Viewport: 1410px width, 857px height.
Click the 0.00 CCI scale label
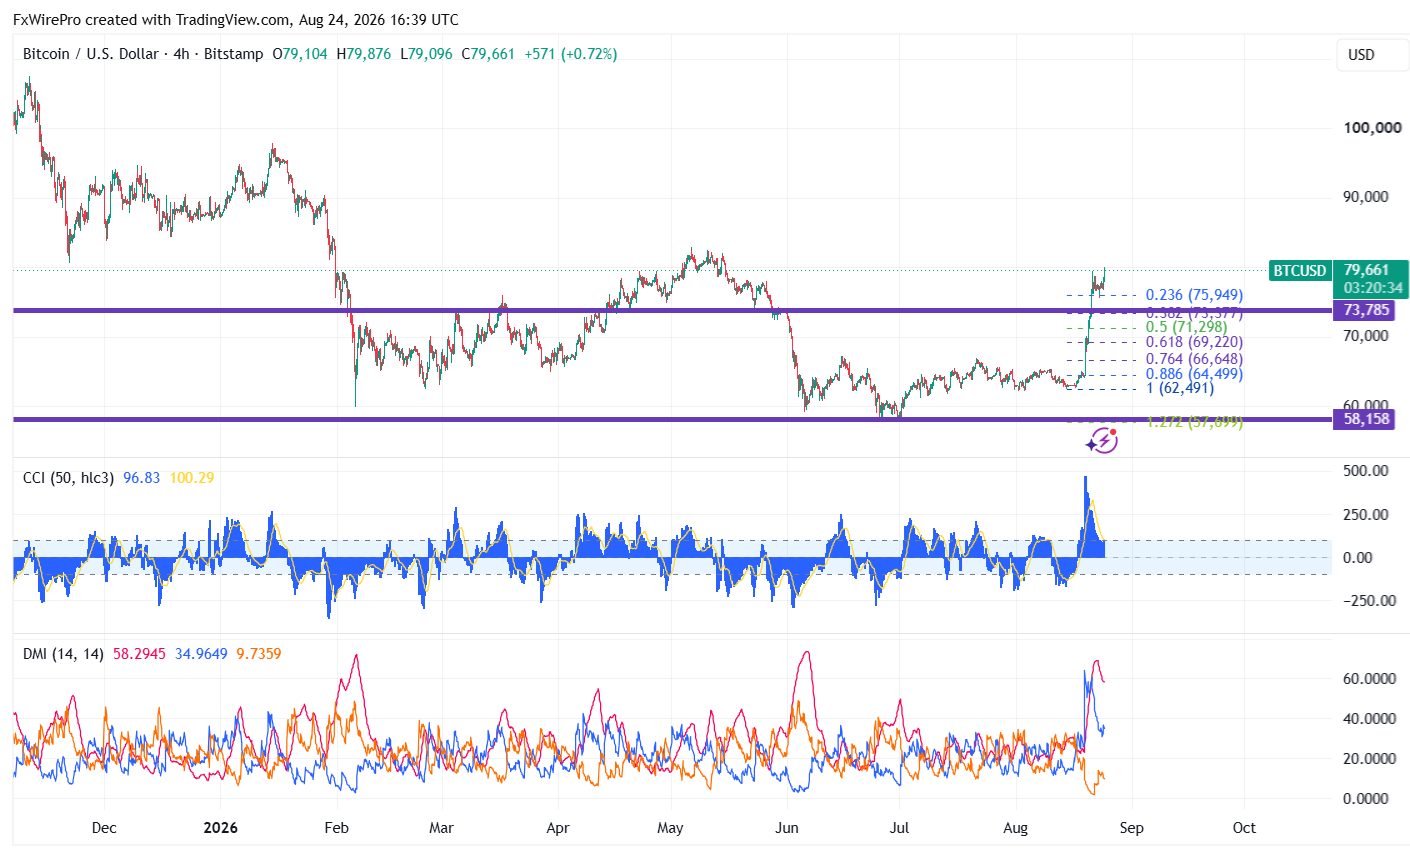[x=1357, y=558]
